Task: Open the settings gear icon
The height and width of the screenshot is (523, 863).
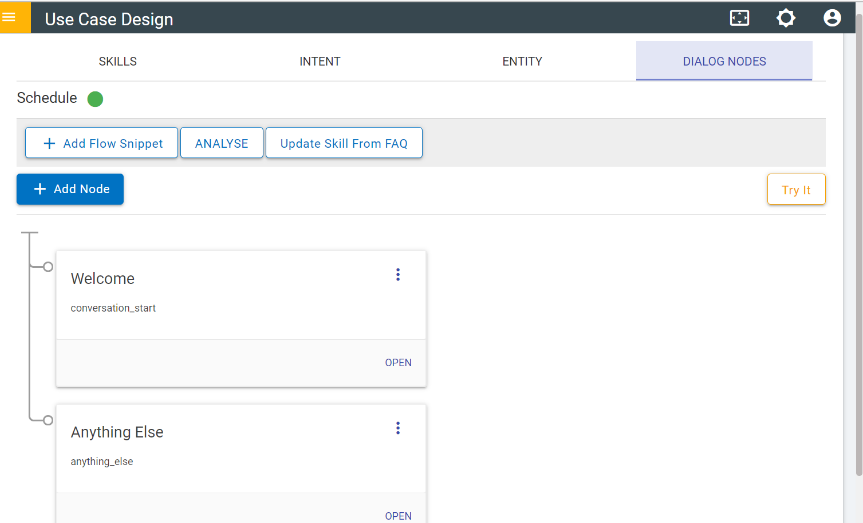Action: click(x=786, y=18)
